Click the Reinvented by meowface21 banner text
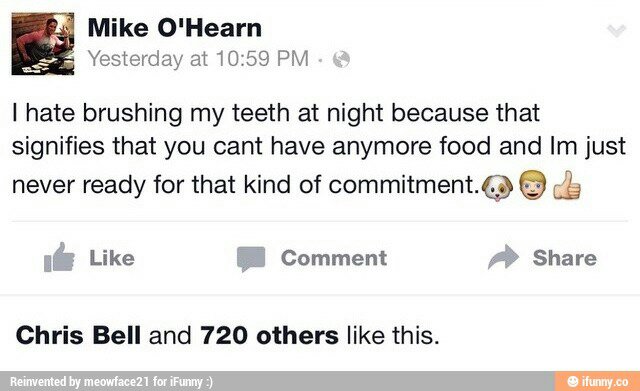This screenshot has width=640, height=391. 111,382
